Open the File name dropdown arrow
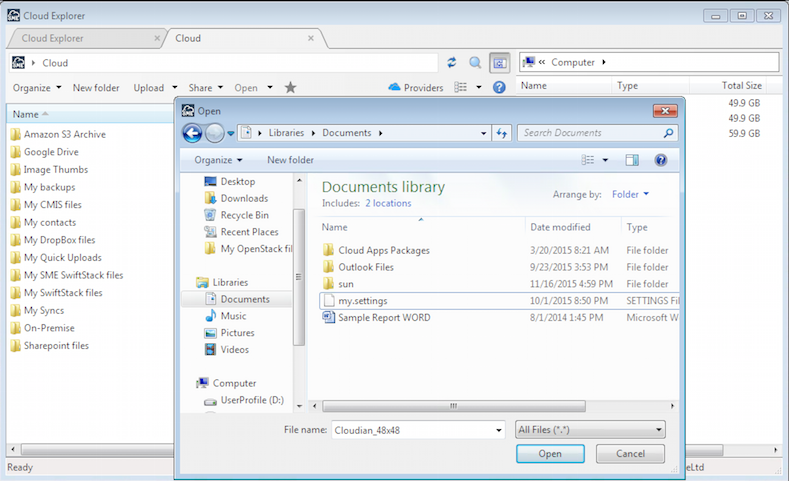Viewport: 789px width, 481px height. tap(498, 430)
